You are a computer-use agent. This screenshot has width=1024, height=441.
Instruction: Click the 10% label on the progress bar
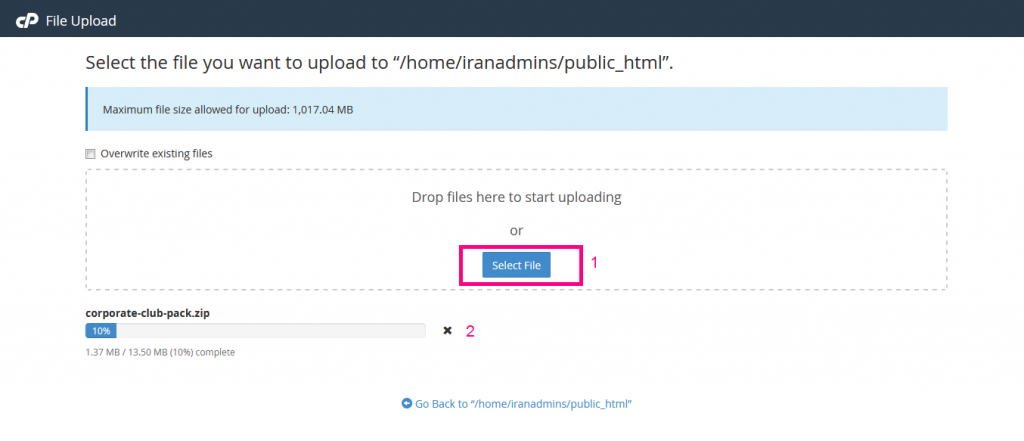pyautogui.click(x=101, y=331)
